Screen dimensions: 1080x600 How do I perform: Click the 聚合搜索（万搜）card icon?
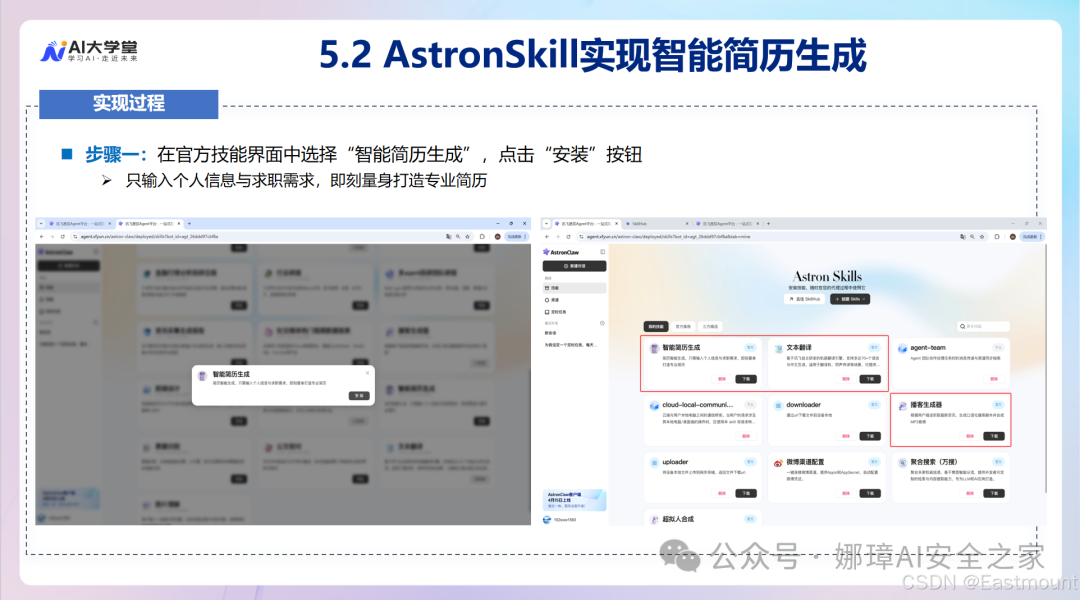pos(902,463)
